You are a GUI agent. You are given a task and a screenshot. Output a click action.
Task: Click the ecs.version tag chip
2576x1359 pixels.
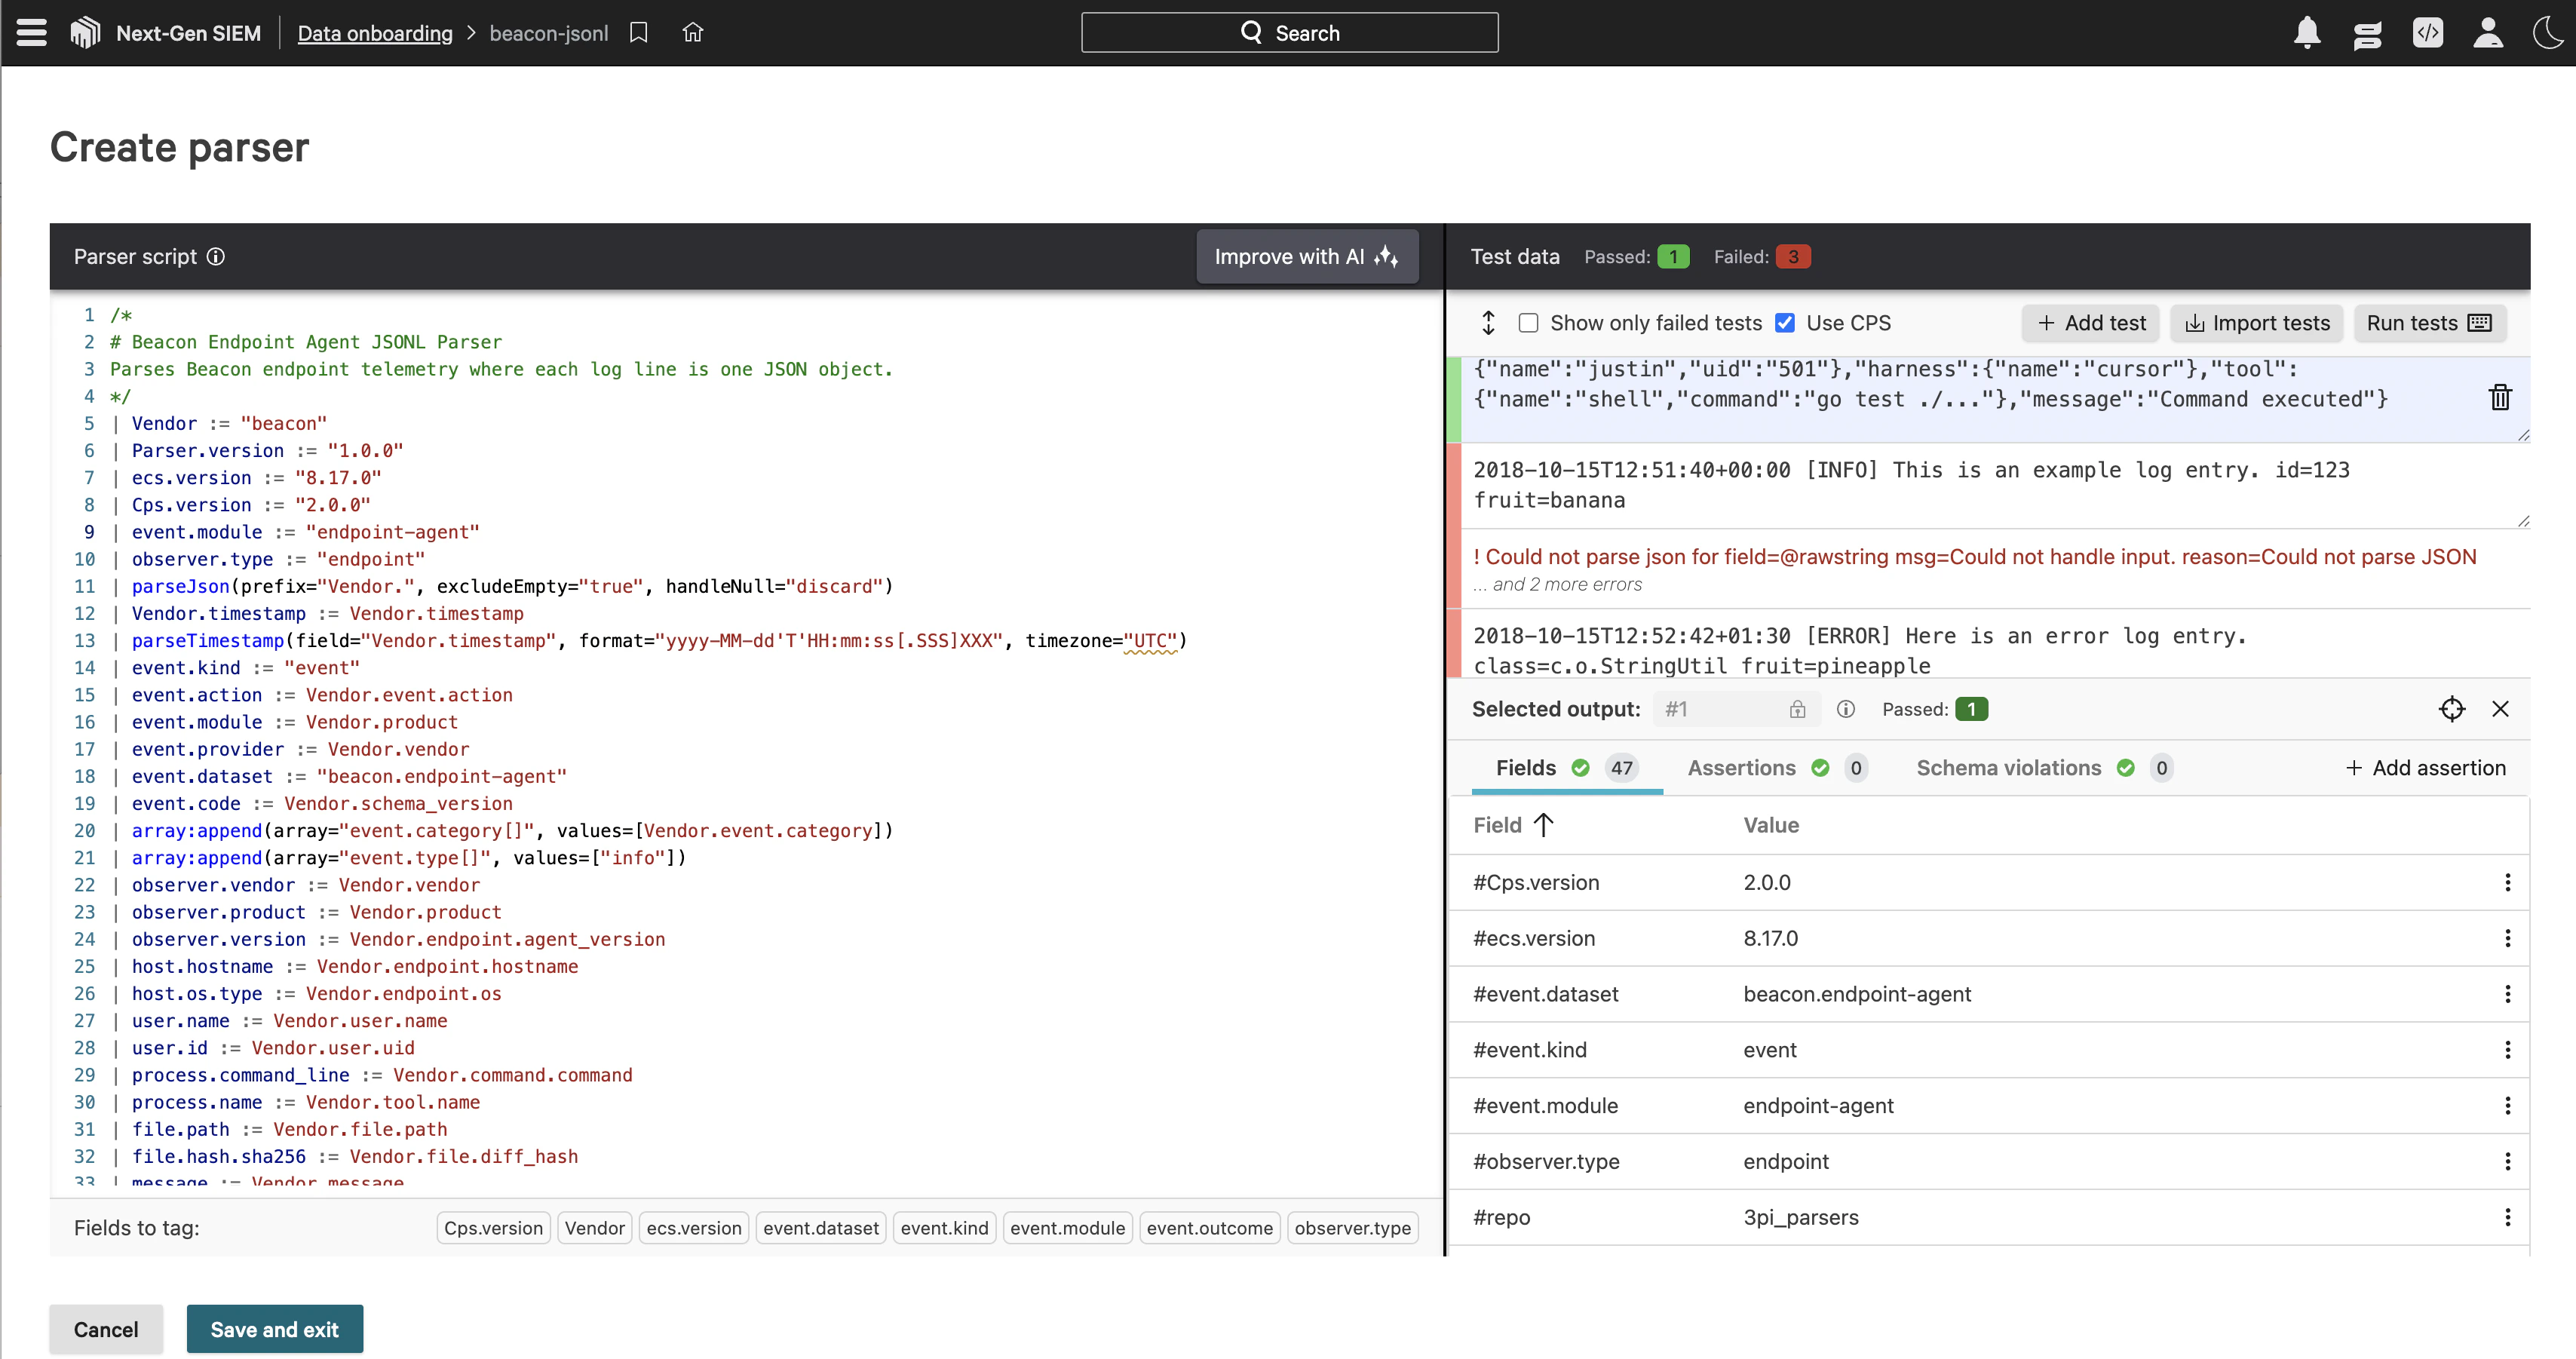(x=694, y=1228)
